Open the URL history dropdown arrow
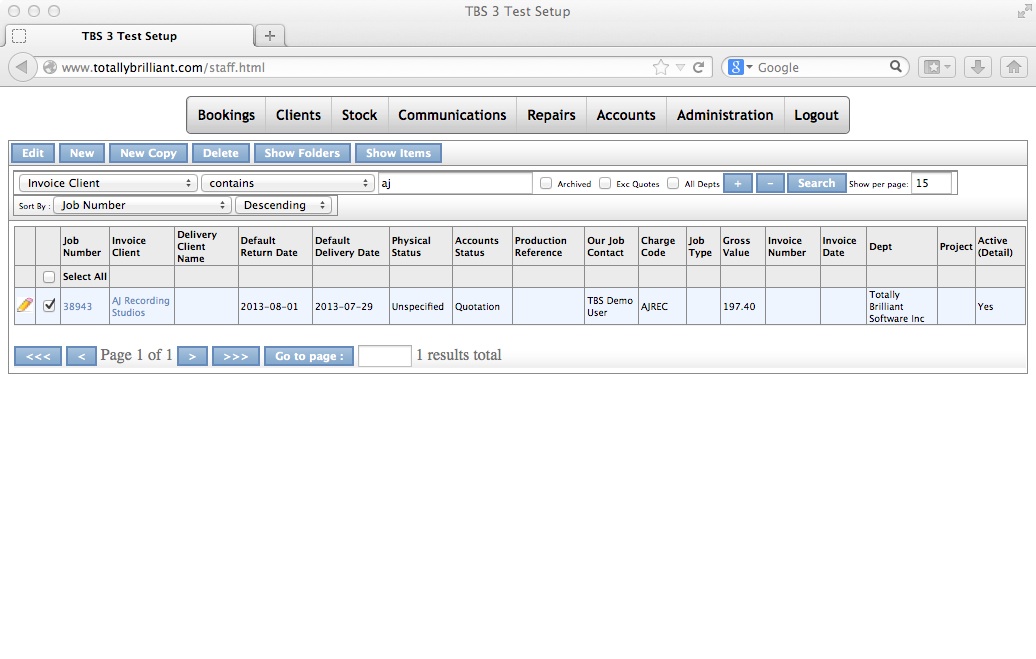The height and width of the screenshot is (659, 1036). (x=680, y=67)
